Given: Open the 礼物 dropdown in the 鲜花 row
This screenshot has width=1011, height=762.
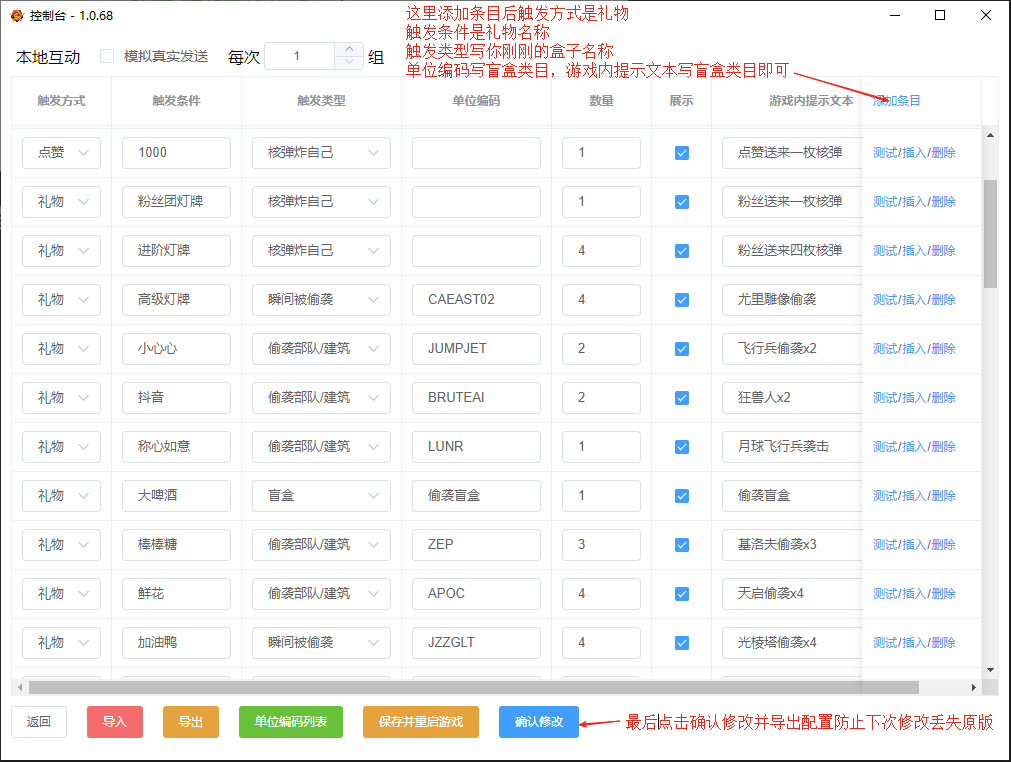Looking at the screenshot, I should click(60, 593).
